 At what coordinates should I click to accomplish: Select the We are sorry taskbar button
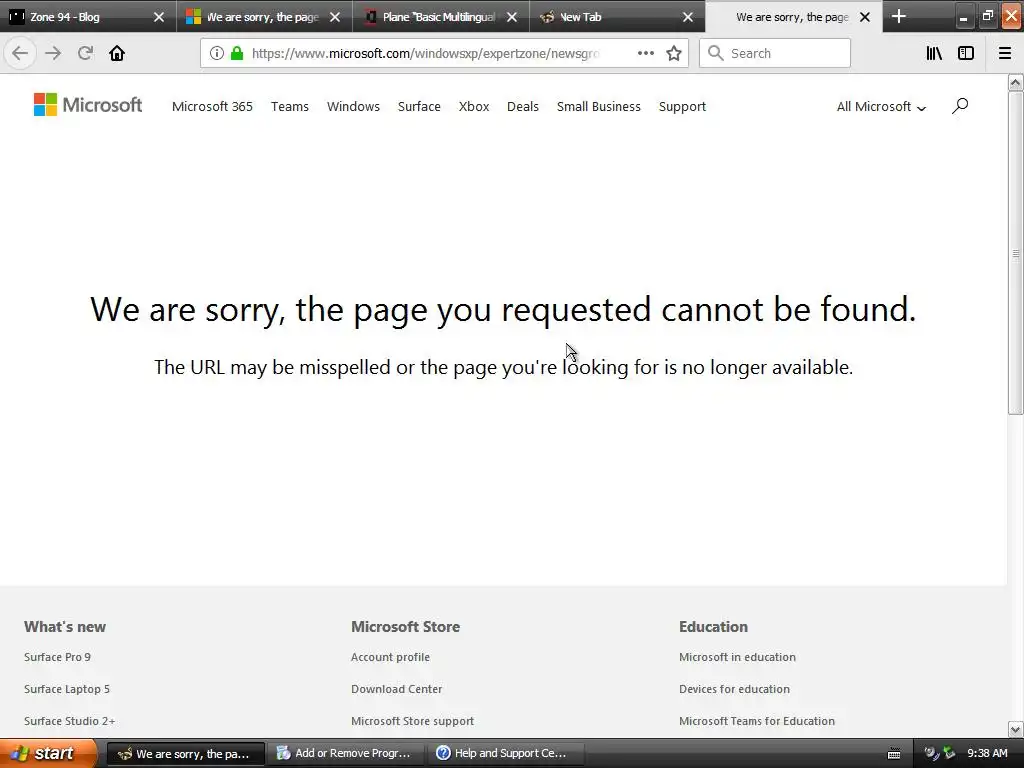[x=185, y=753]
